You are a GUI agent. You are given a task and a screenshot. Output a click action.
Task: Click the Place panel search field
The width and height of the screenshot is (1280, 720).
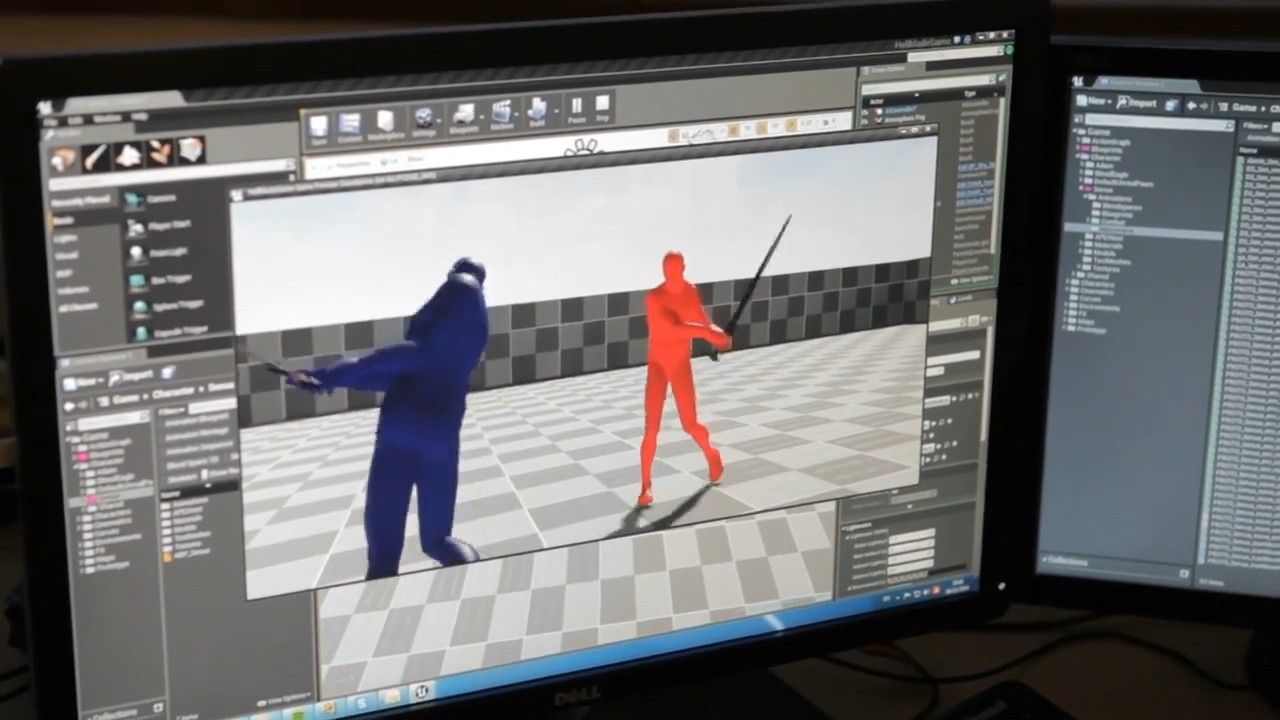172,178
